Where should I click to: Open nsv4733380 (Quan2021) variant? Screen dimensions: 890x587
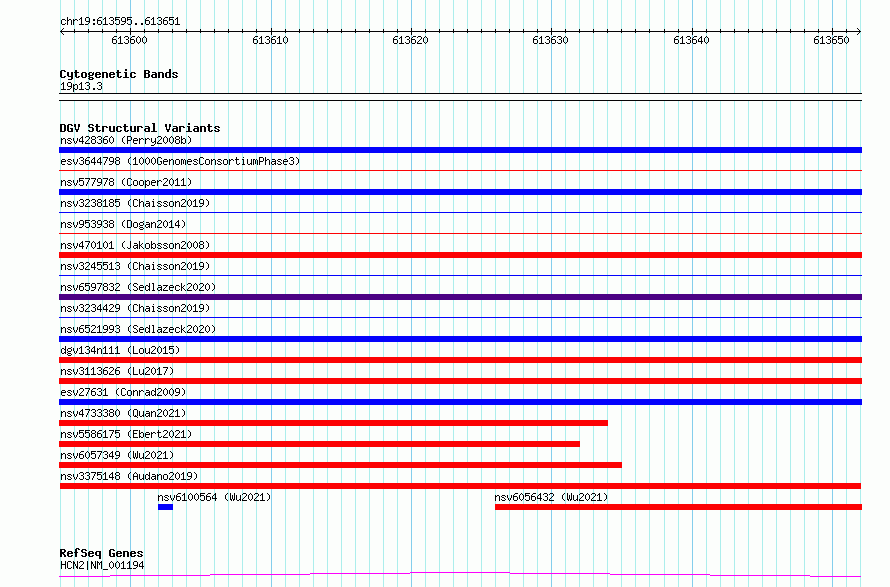click(x=123, y=413)
